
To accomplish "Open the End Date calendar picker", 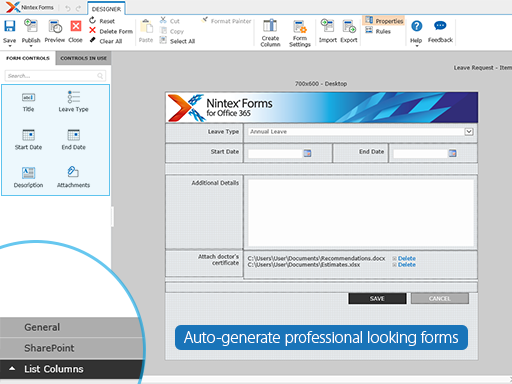I will pyautogui.click(x=452, y=153).
